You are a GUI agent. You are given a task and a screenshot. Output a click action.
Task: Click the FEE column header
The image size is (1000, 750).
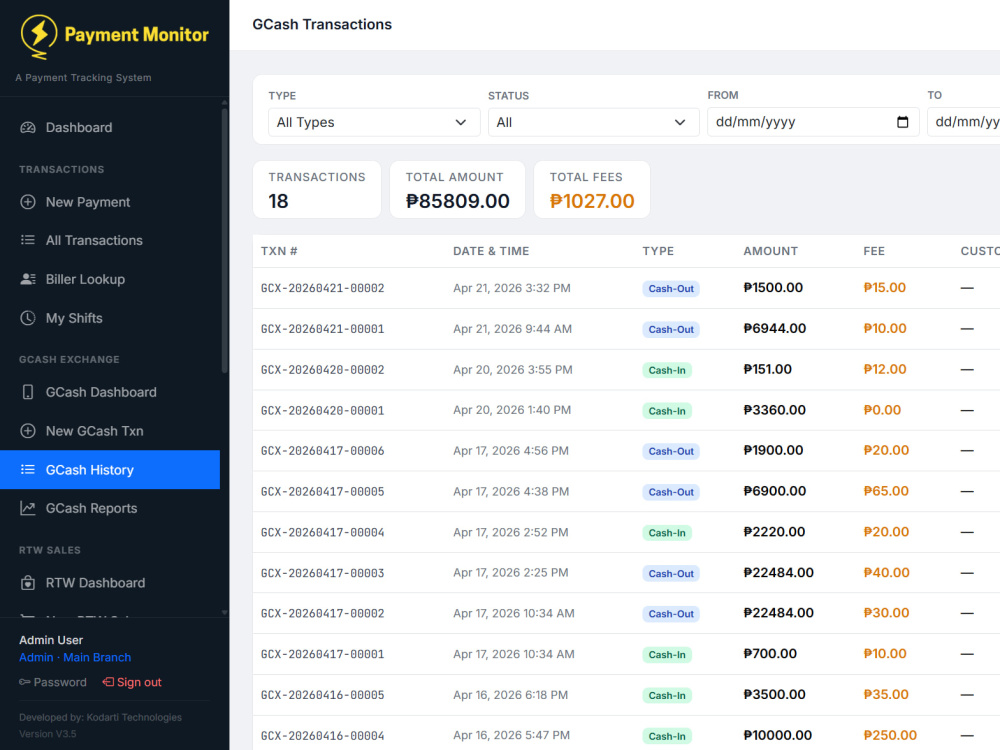pyautogui.click(x=874, y=251)
